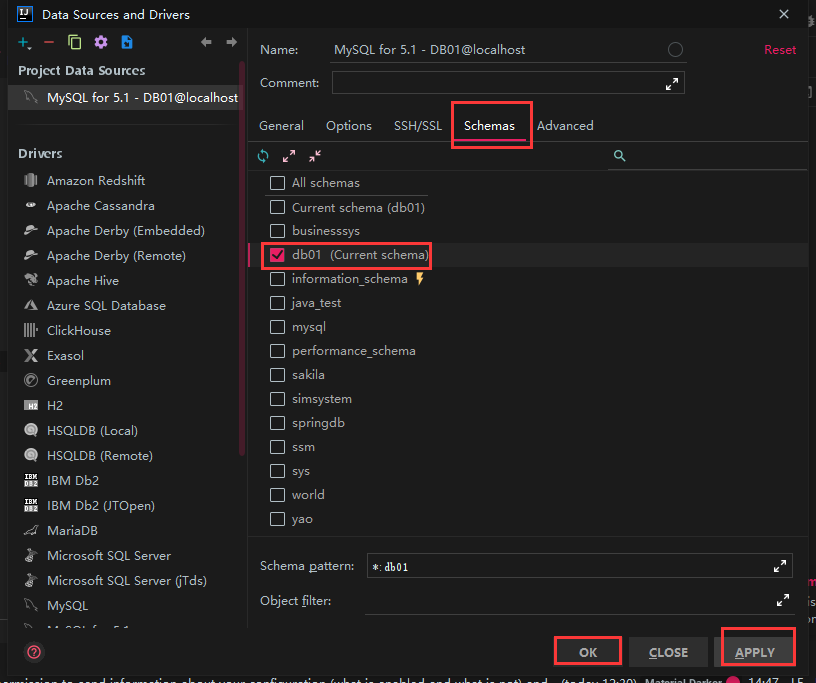
Task: Select MySQL for 5.1 - DB01@localhost data source
Action: (x=125, y=97)
